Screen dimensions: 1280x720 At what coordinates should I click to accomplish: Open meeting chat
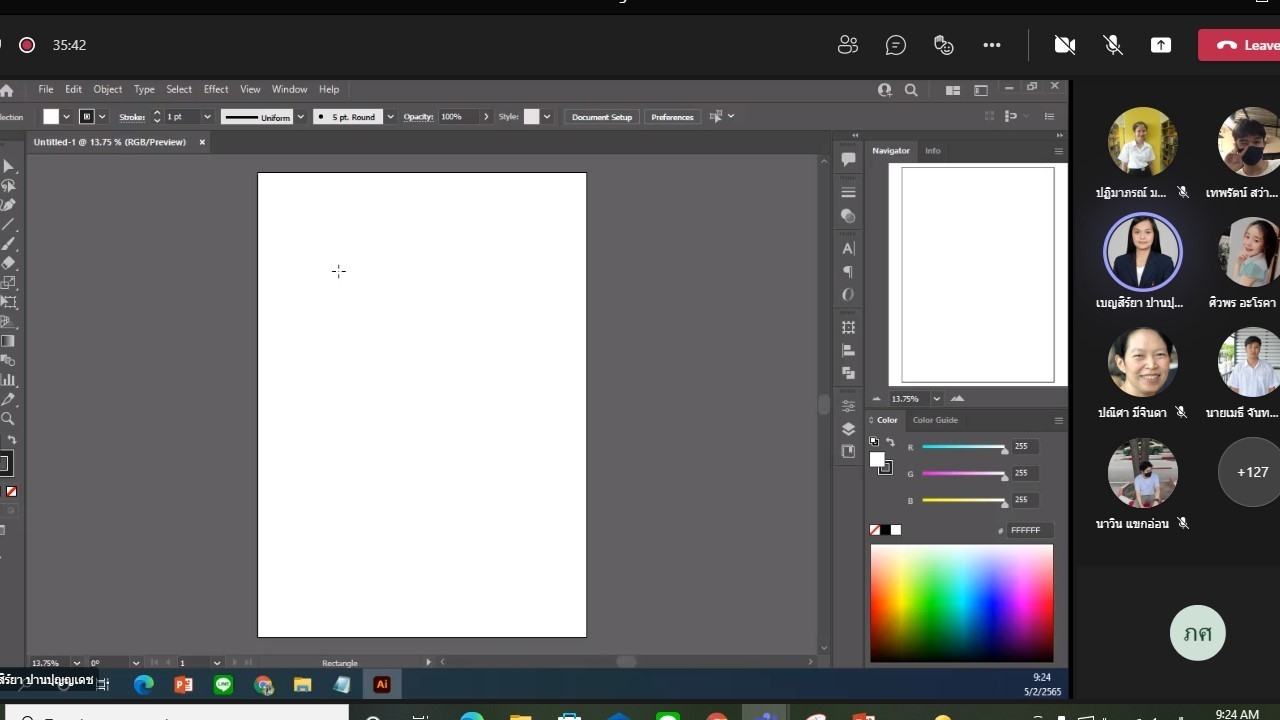click(896, 45)
